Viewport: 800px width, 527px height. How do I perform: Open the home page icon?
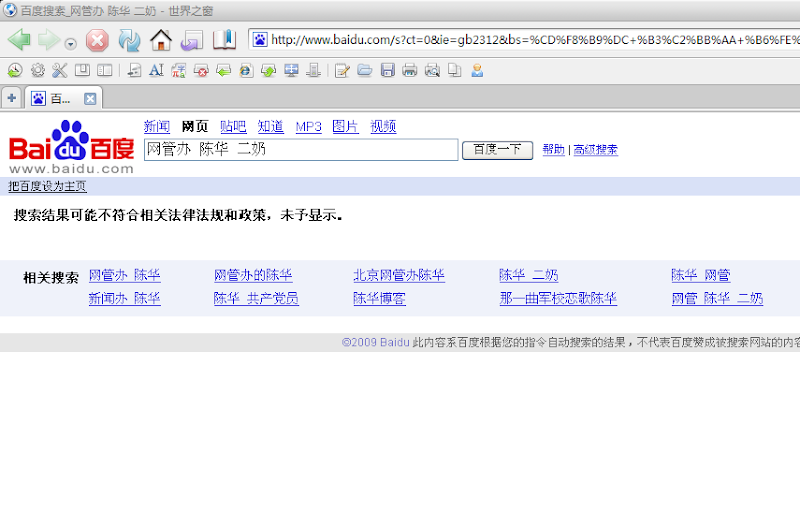coord(161,40)
